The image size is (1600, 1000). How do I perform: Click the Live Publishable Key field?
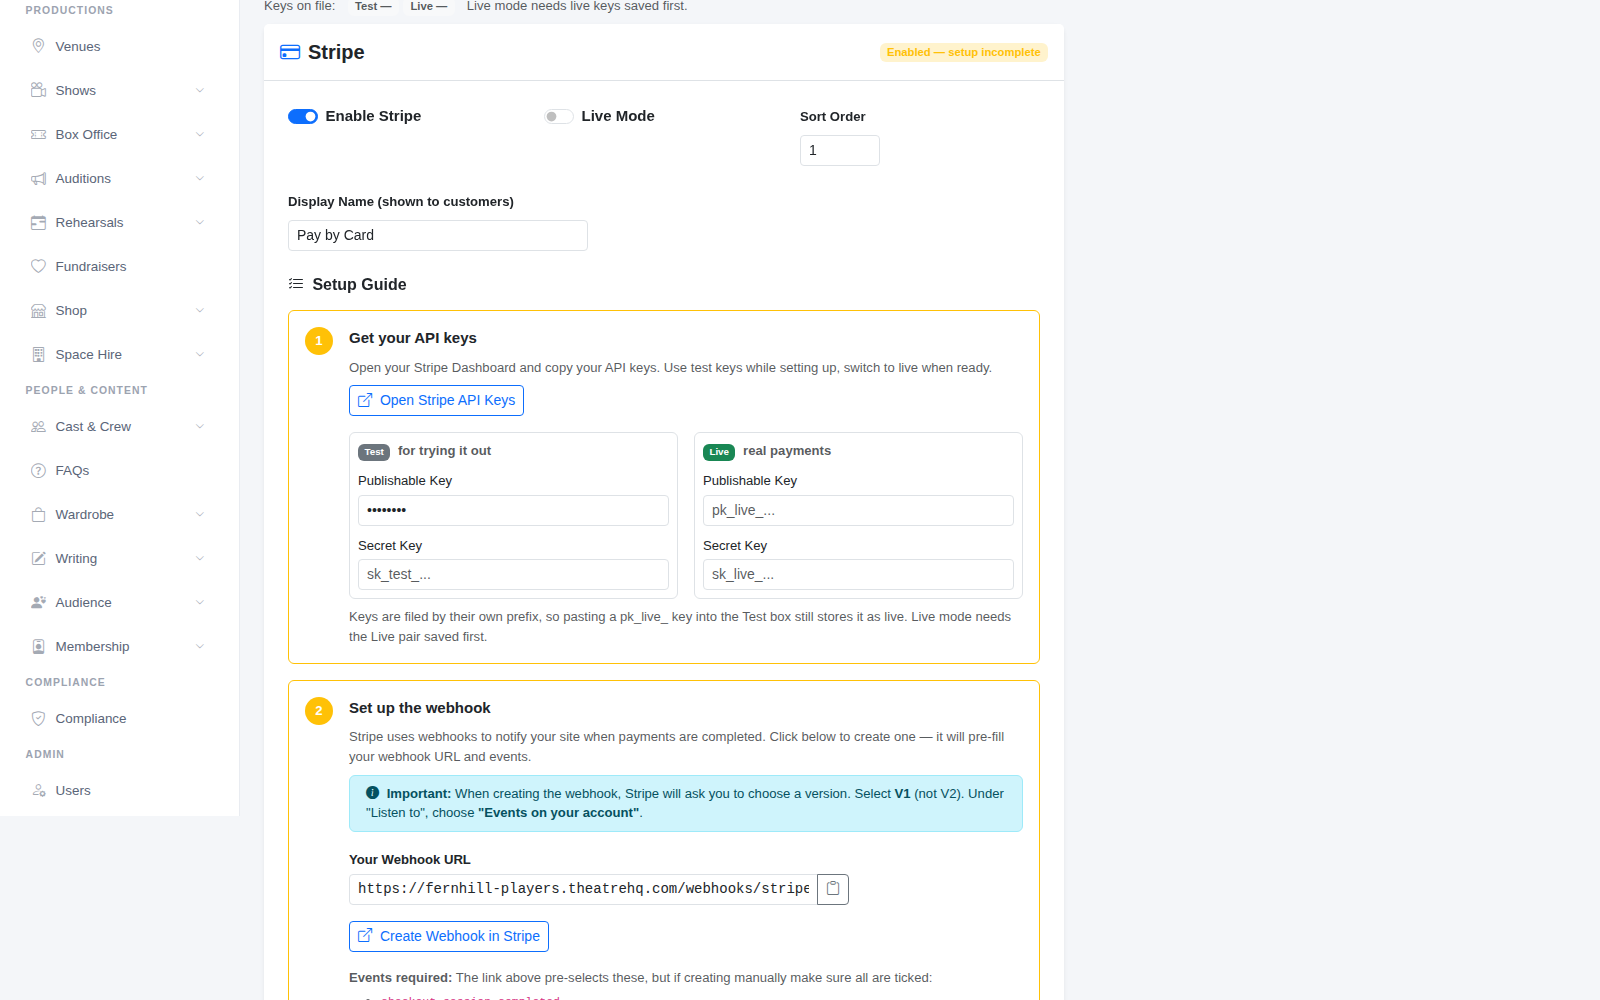(x=858, y=510)
